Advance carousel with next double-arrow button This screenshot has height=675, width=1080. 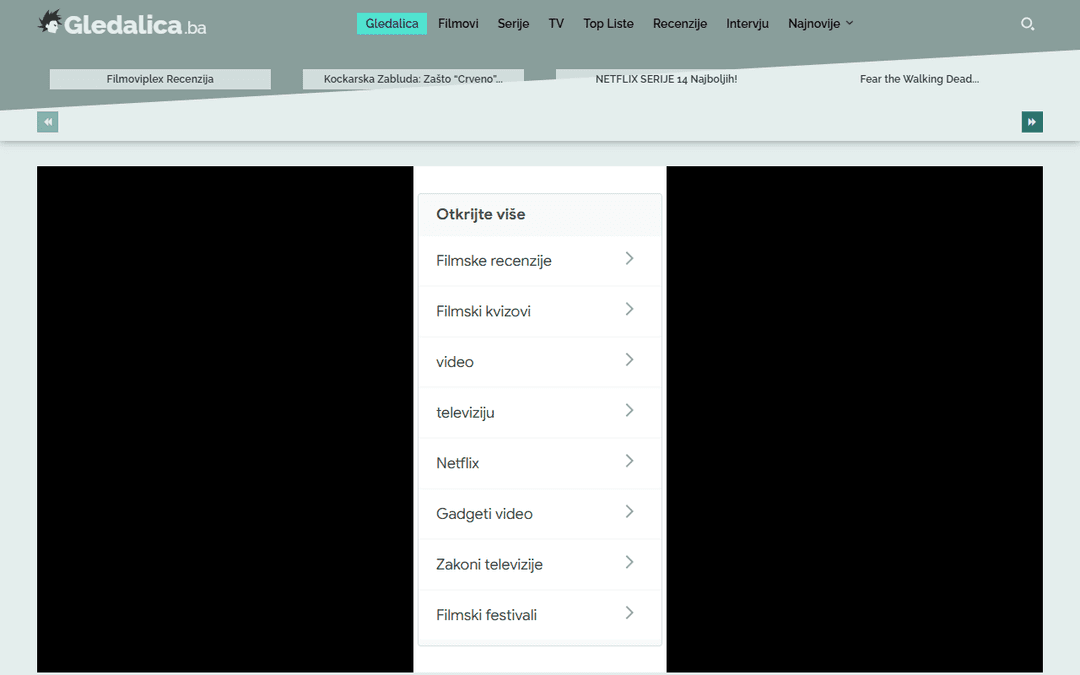(1032, 122)
